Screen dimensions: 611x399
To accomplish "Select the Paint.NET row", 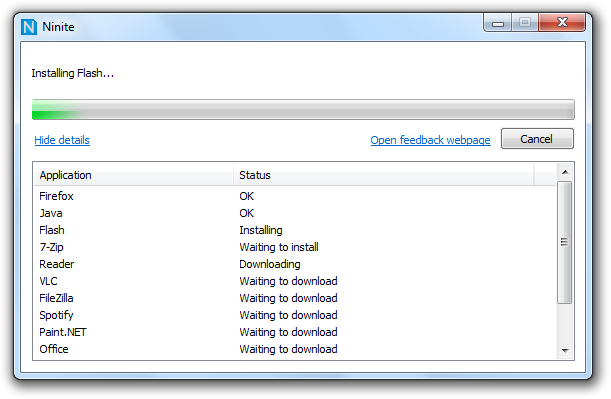I will [295, 332].
